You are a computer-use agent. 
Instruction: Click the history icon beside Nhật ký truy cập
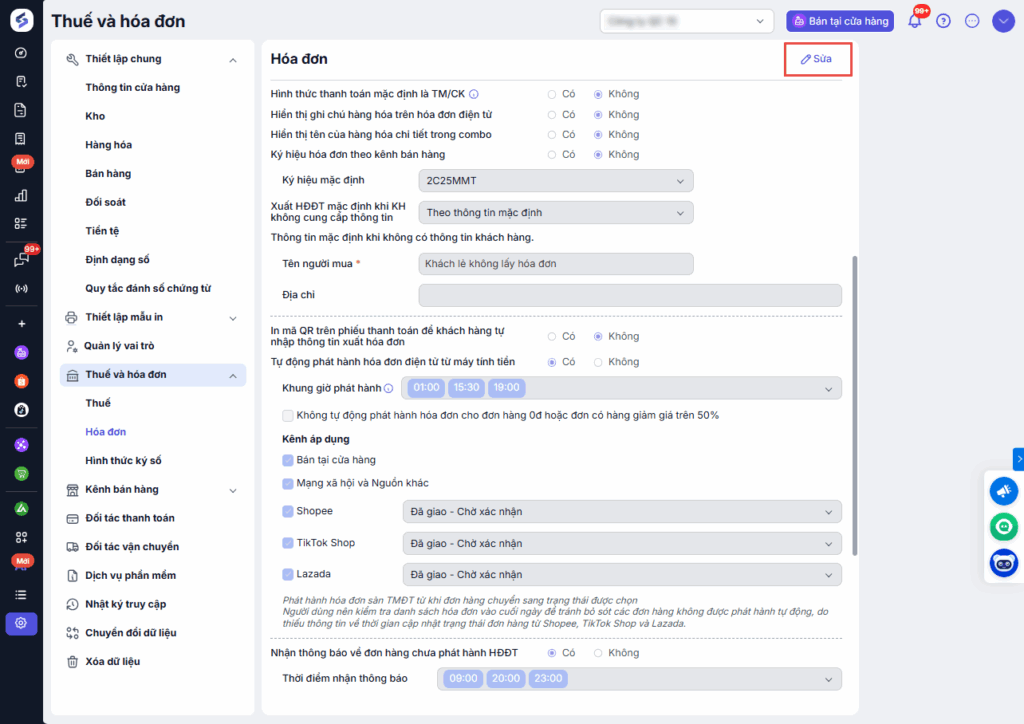click(72, 604)
